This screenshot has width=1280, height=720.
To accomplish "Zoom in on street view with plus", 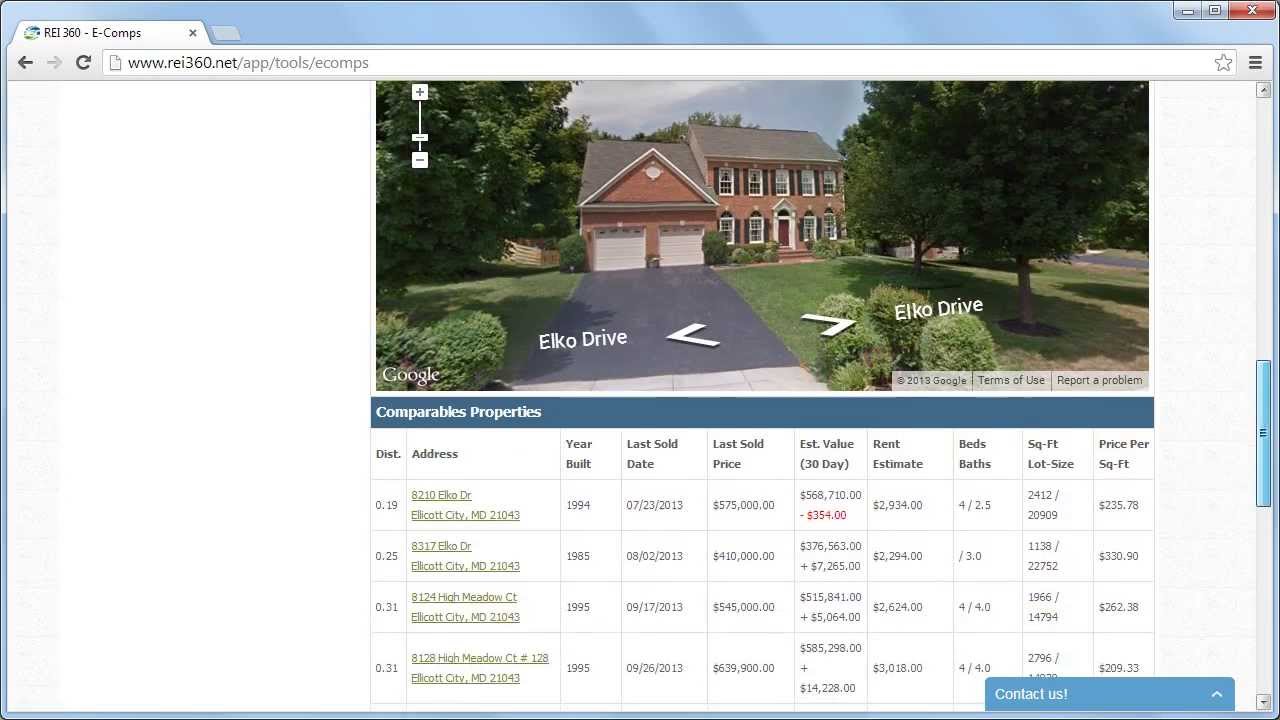I will pyautogui.click(x=420, y=92).
